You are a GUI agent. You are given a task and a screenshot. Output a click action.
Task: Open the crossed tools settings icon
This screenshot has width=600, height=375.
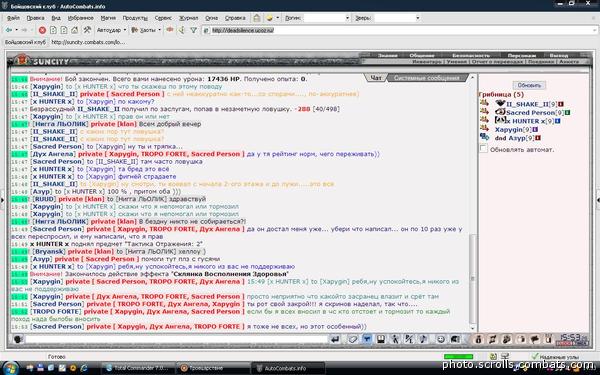(87, 30)
